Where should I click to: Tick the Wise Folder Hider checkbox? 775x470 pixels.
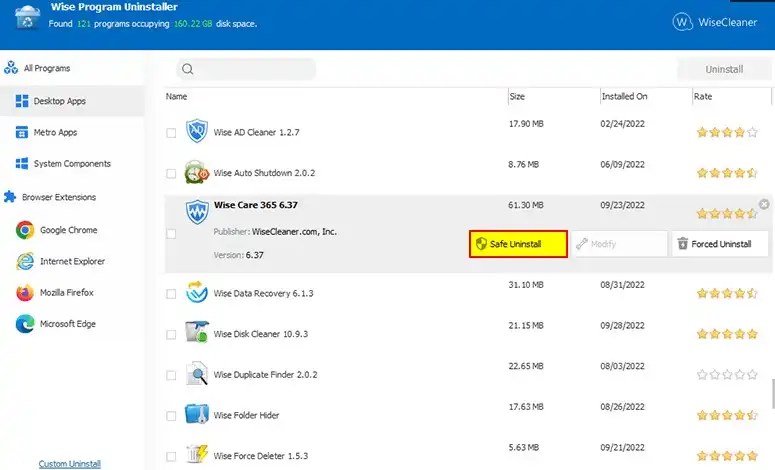tap(171, 416)
